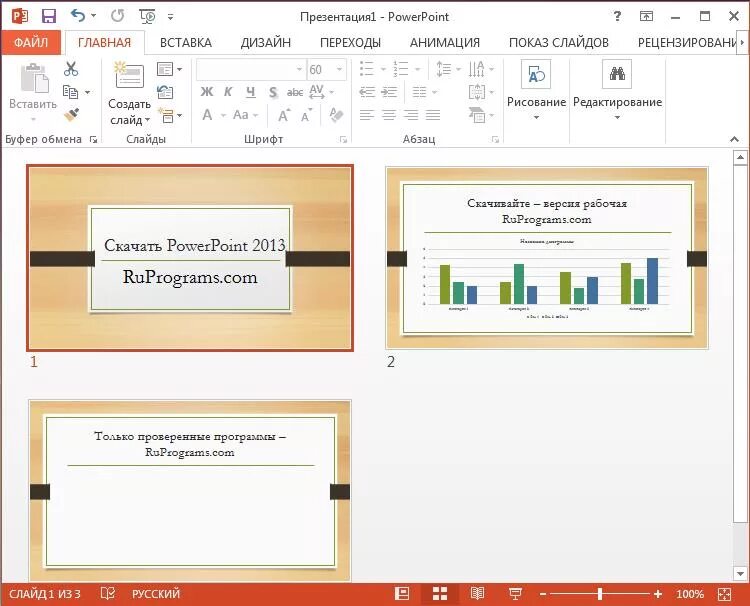The image size is (750, 606).
Task: Open character spacing AV menu
Action: click(x=321, y=92)
